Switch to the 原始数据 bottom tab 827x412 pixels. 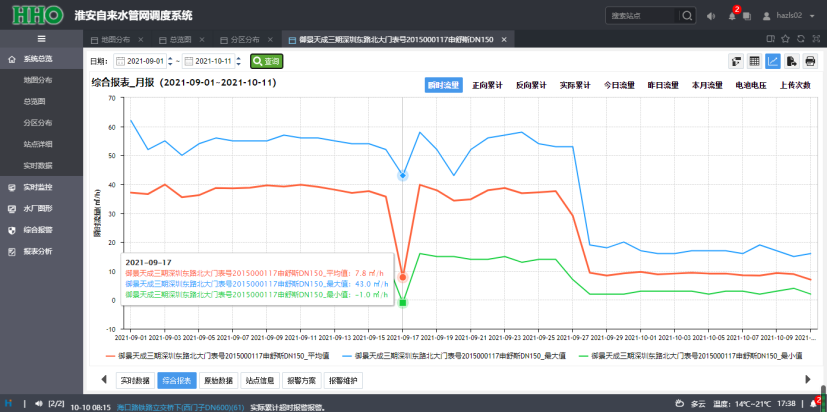click(217, 380)
